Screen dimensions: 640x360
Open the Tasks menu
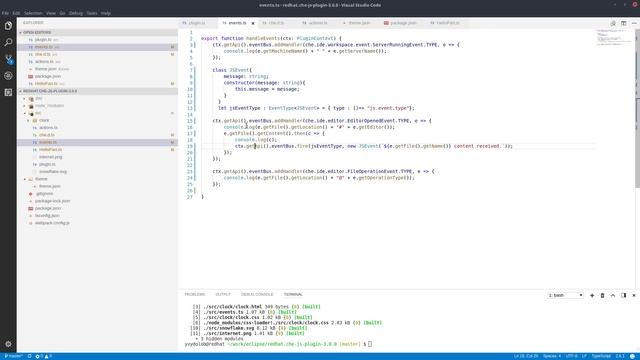(92, 13)
